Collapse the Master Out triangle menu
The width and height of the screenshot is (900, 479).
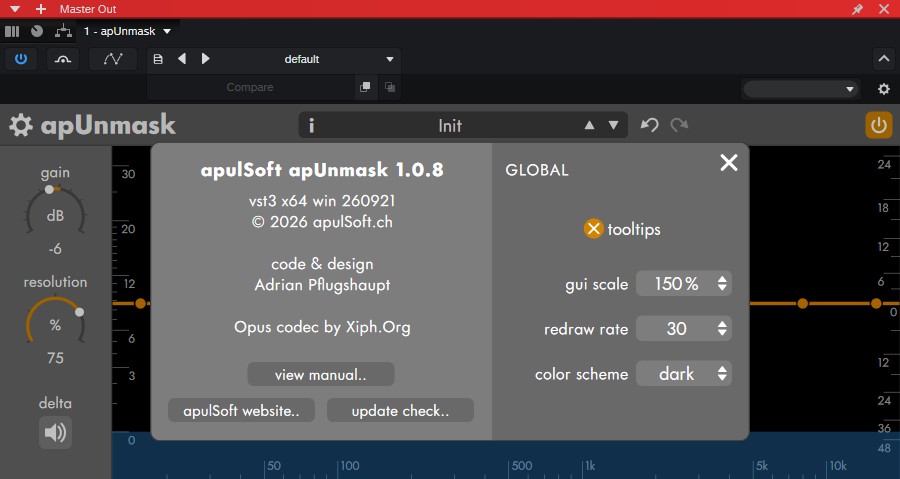tap(15, 9)
